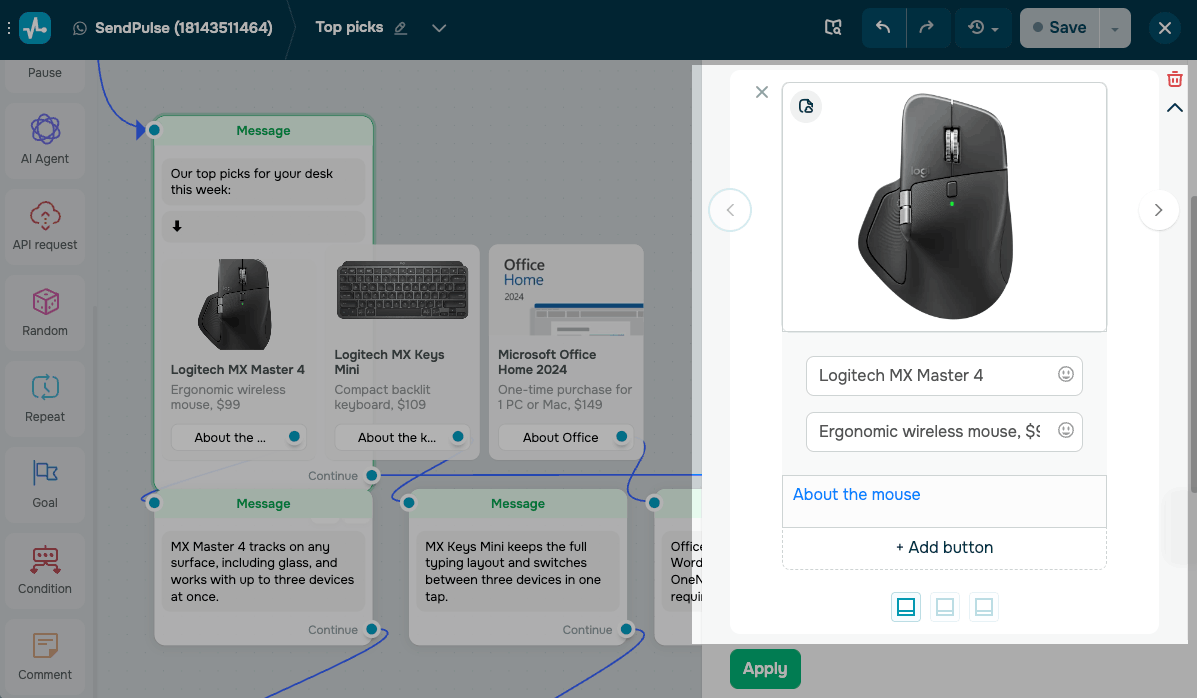Click Continue connector of top Message block
The image size is (1197, 698).
[372, 476]
